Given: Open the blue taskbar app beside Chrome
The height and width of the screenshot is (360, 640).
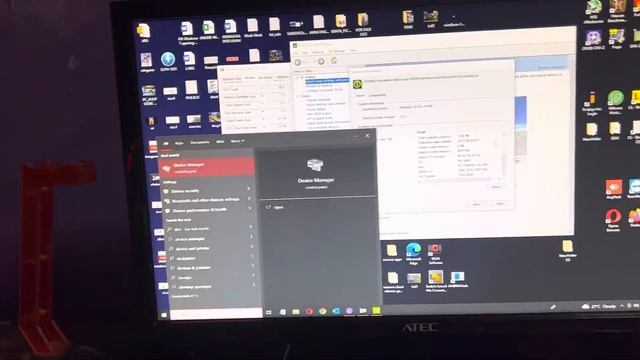Looking at the screenshot, I should (x=336, y=311).
